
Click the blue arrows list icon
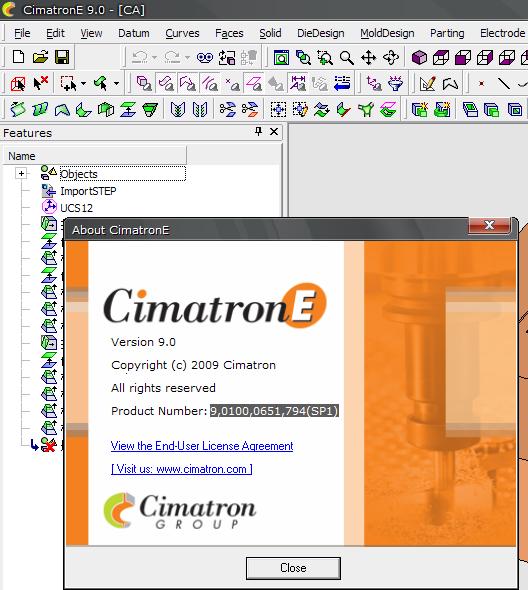tap(342, 83)
